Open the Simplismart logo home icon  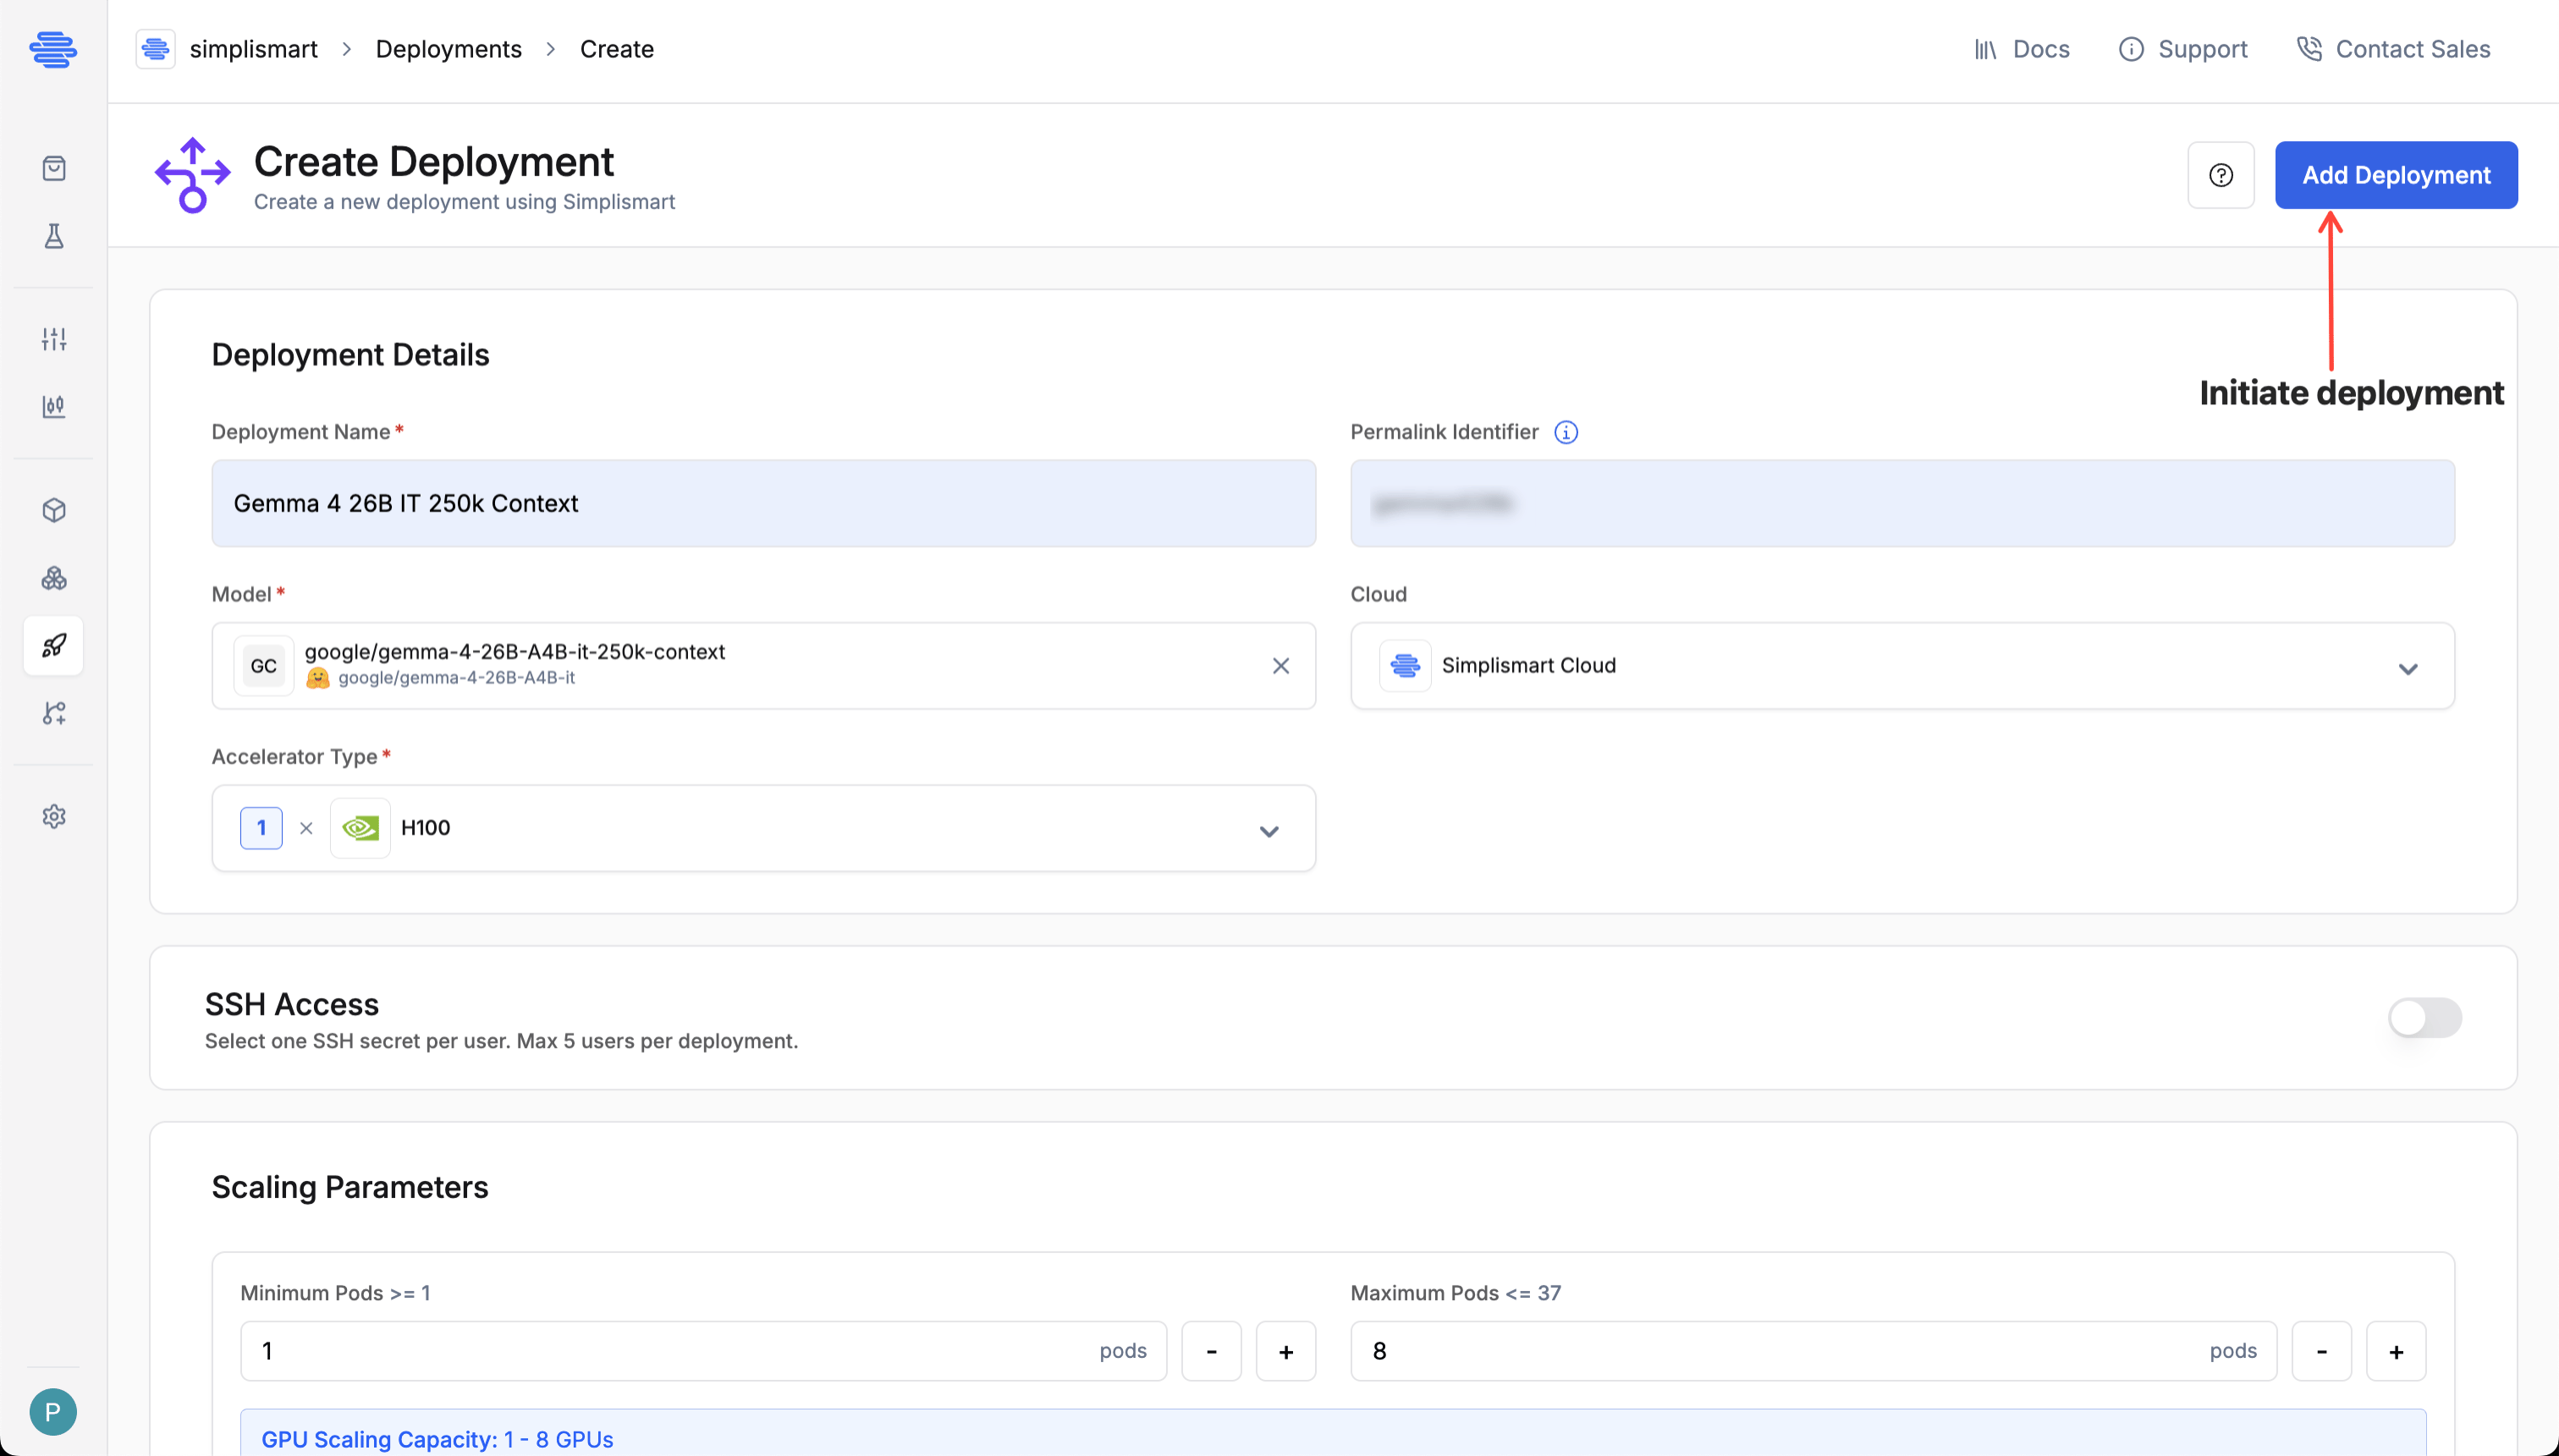pyautogui.click(x=53, y=49)
